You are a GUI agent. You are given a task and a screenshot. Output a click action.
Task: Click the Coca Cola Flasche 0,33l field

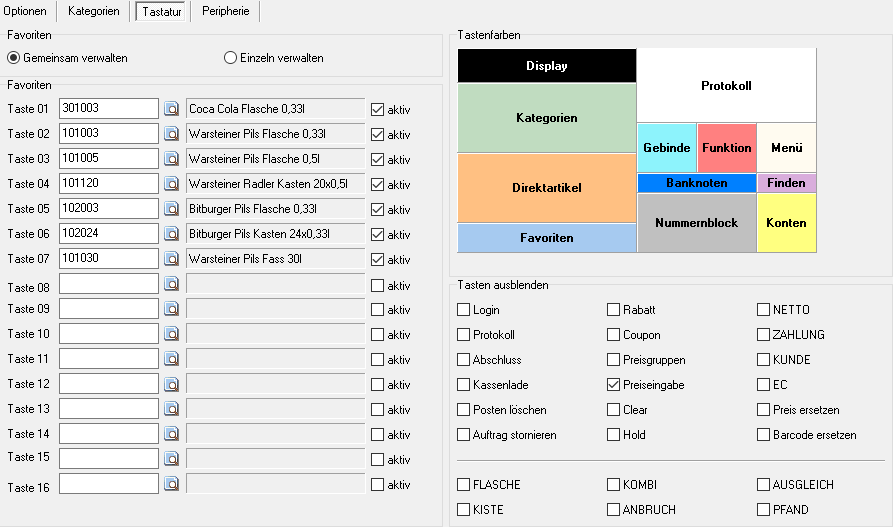click(276, 108)
